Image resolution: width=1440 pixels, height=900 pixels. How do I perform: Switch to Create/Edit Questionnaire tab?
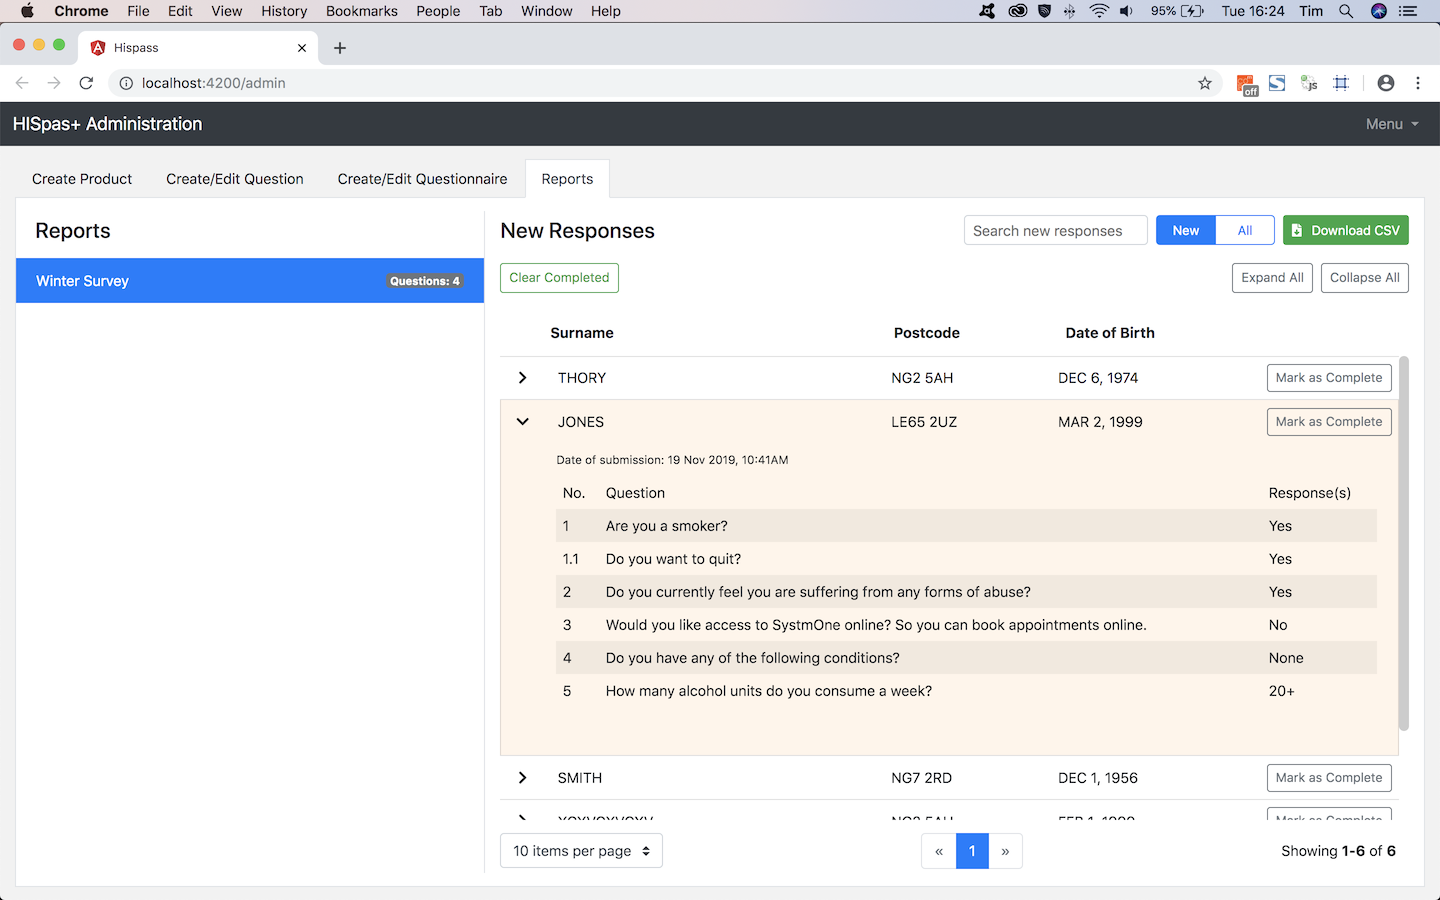point(422,179)
